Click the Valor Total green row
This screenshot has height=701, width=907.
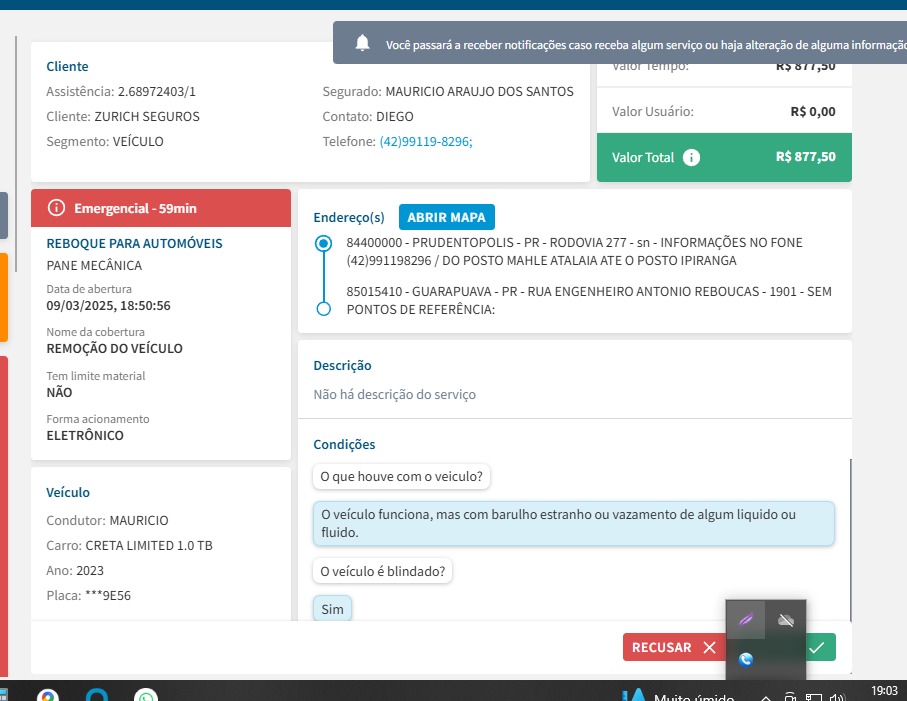[x=724, y=157]
